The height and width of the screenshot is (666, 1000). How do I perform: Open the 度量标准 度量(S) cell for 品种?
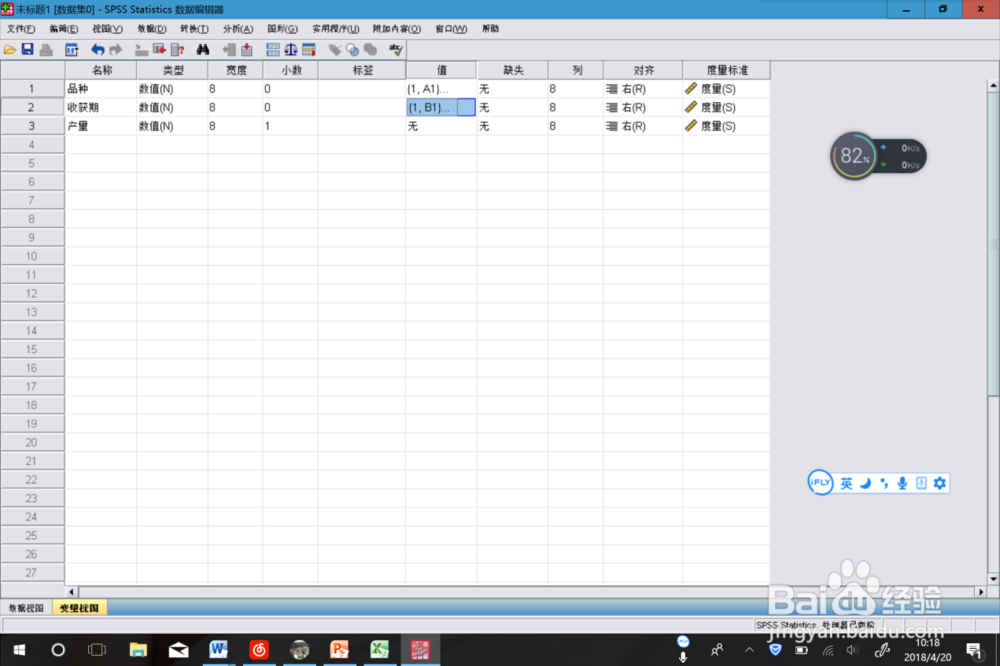(x=726, y=89)
